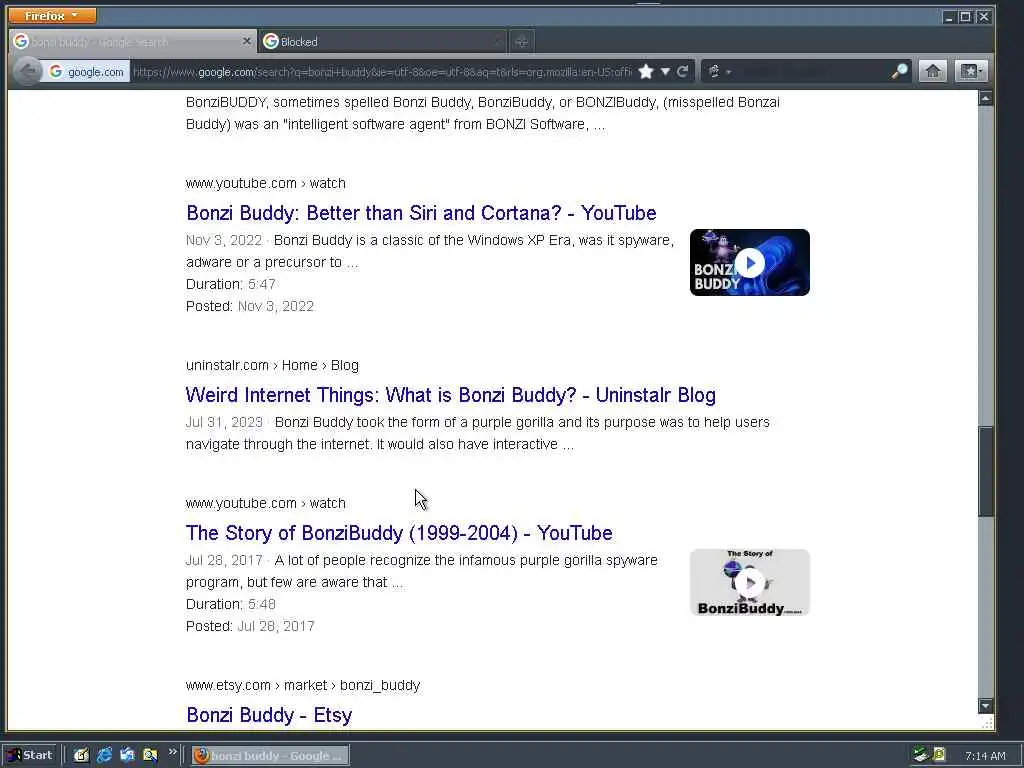
Task: Open the 'Bonzi Buddy - Etsy' result link
Action: (x=269, y=715)
